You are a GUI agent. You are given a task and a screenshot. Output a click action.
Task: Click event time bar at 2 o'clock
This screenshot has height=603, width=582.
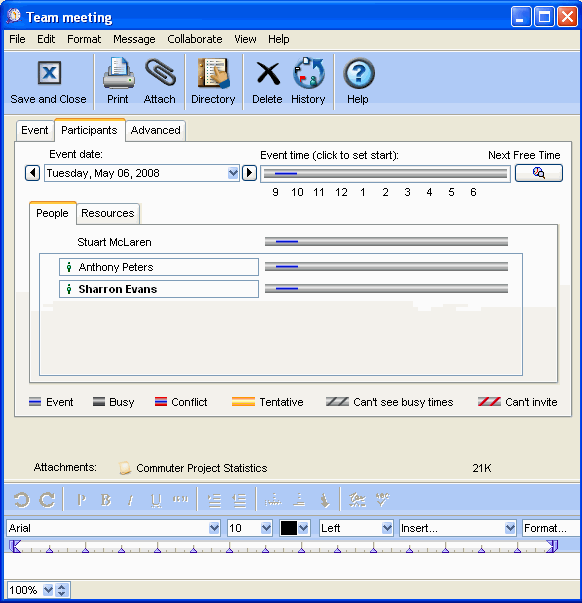[x=385, y=174]
